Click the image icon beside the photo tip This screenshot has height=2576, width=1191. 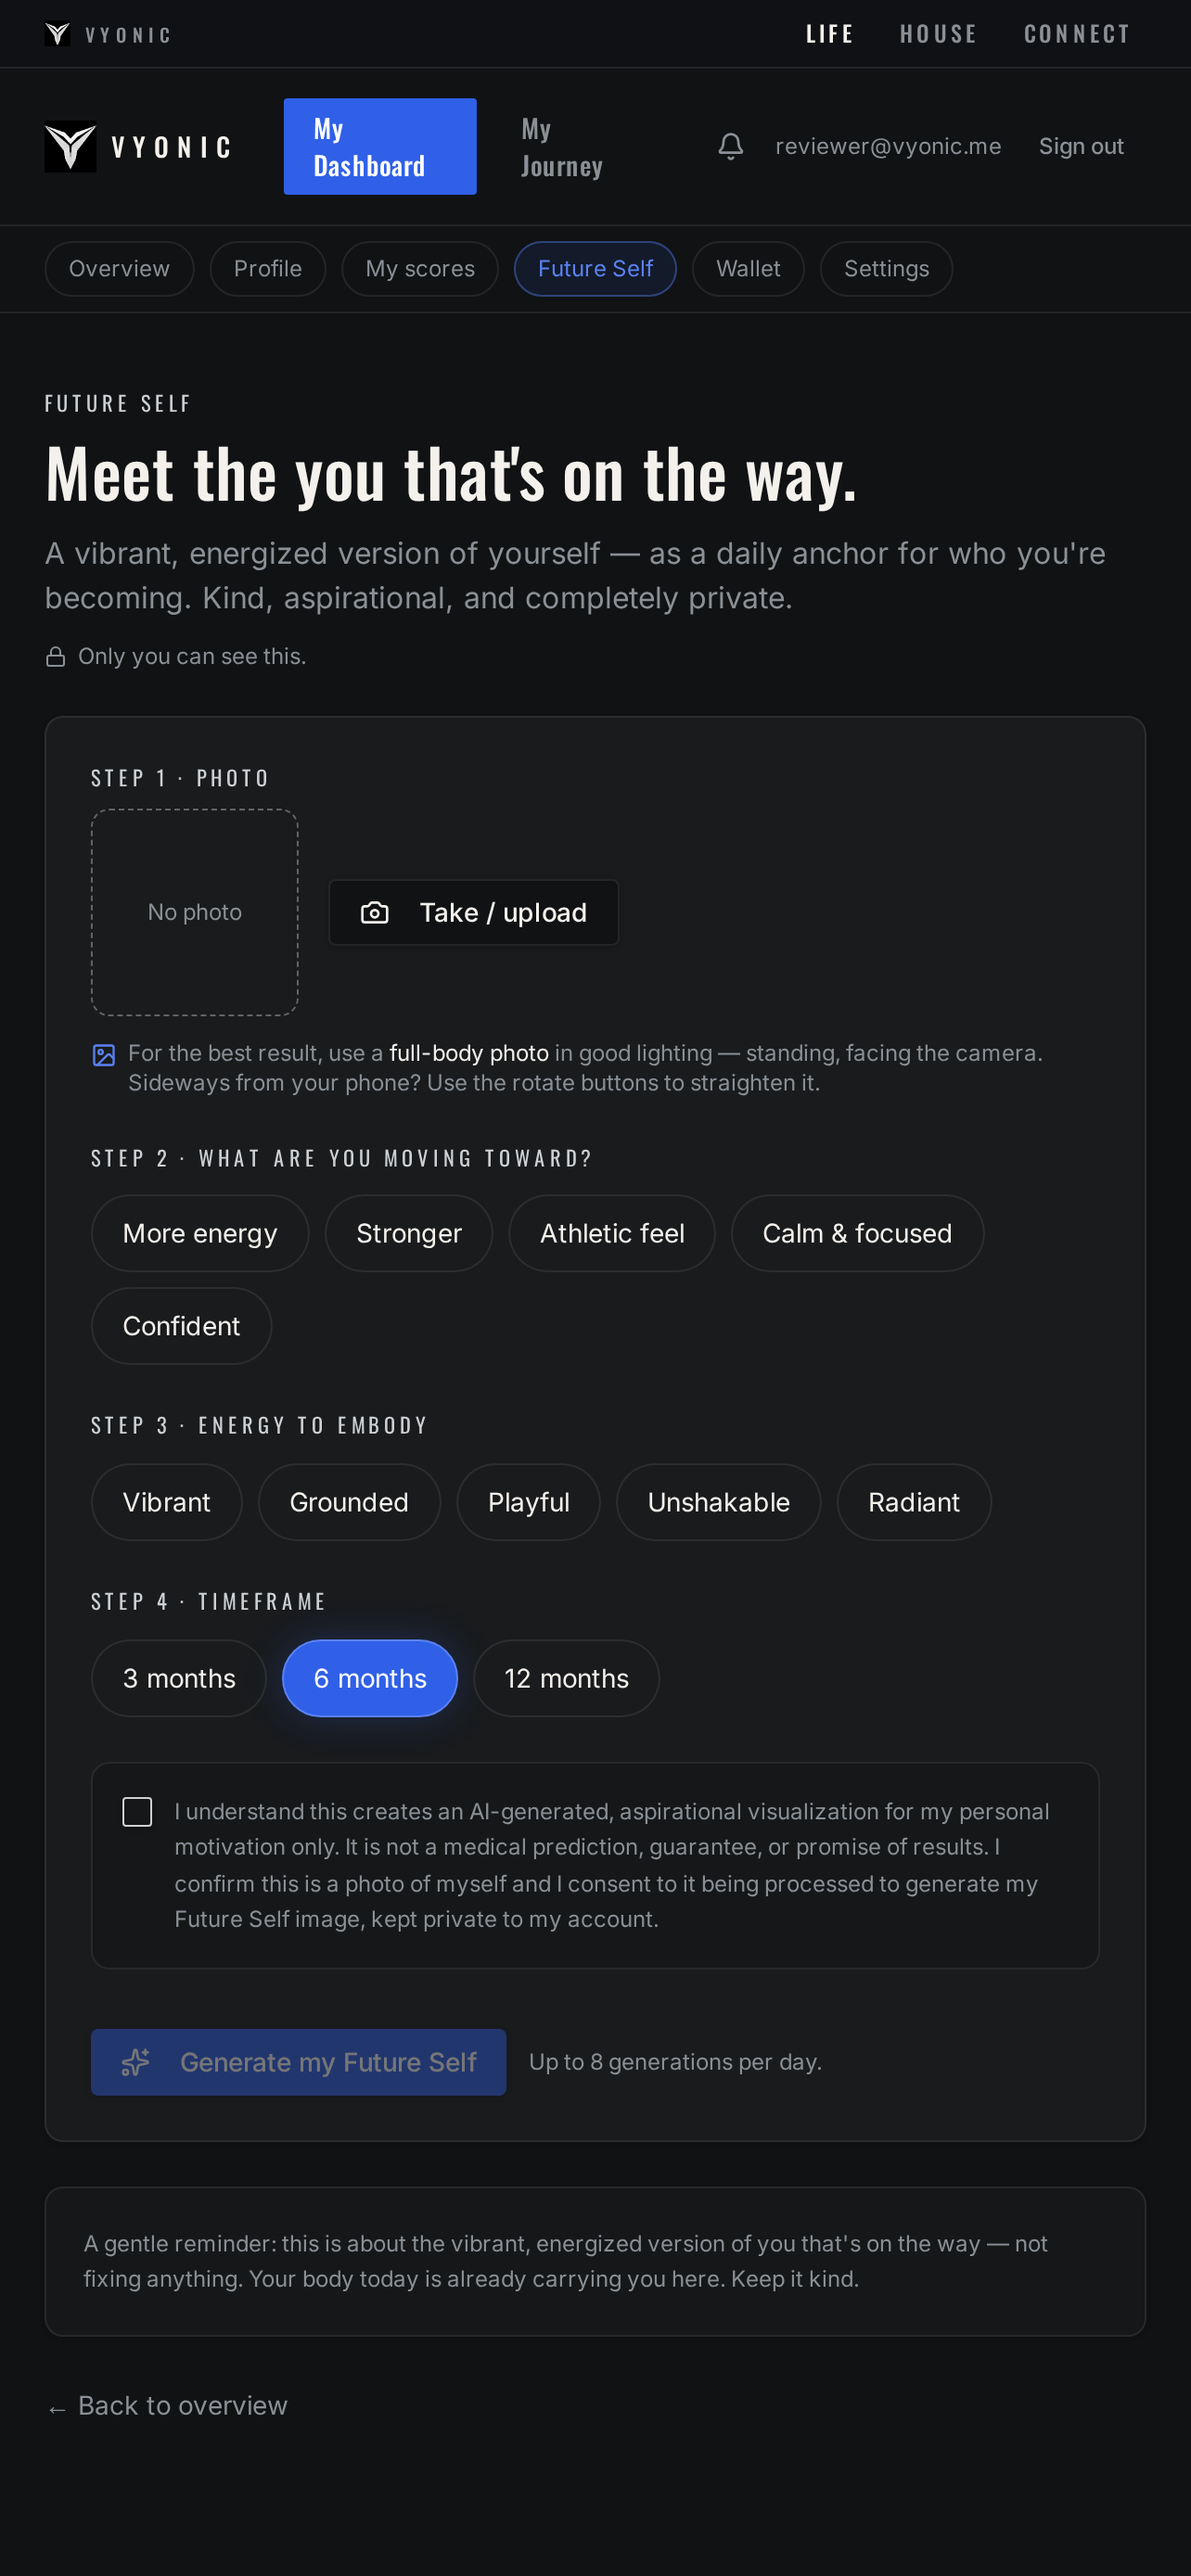pos(104,1055)
